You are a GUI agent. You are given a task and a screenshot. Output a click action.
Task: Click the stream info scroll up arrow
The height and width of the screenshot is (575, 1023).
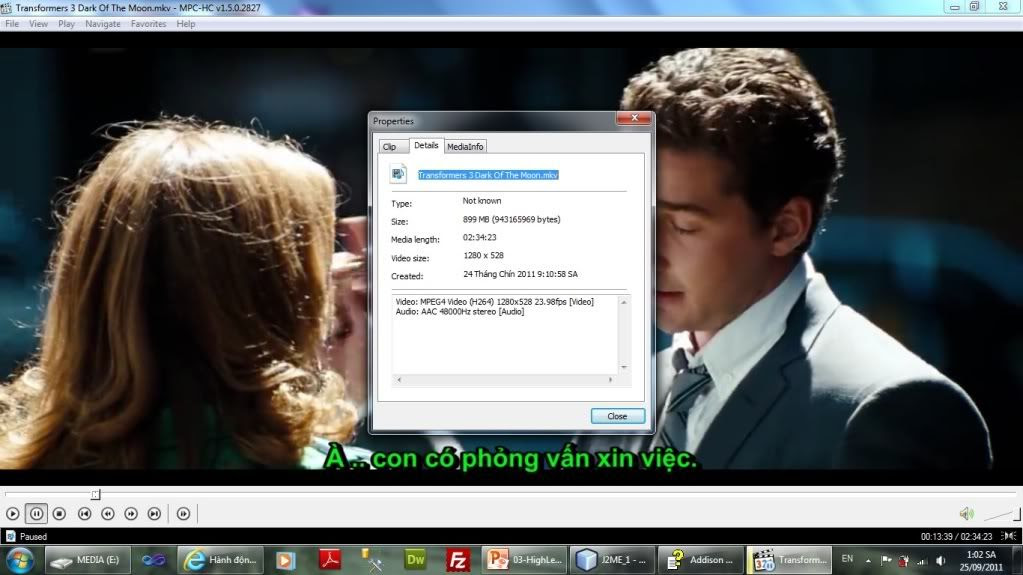624,302
